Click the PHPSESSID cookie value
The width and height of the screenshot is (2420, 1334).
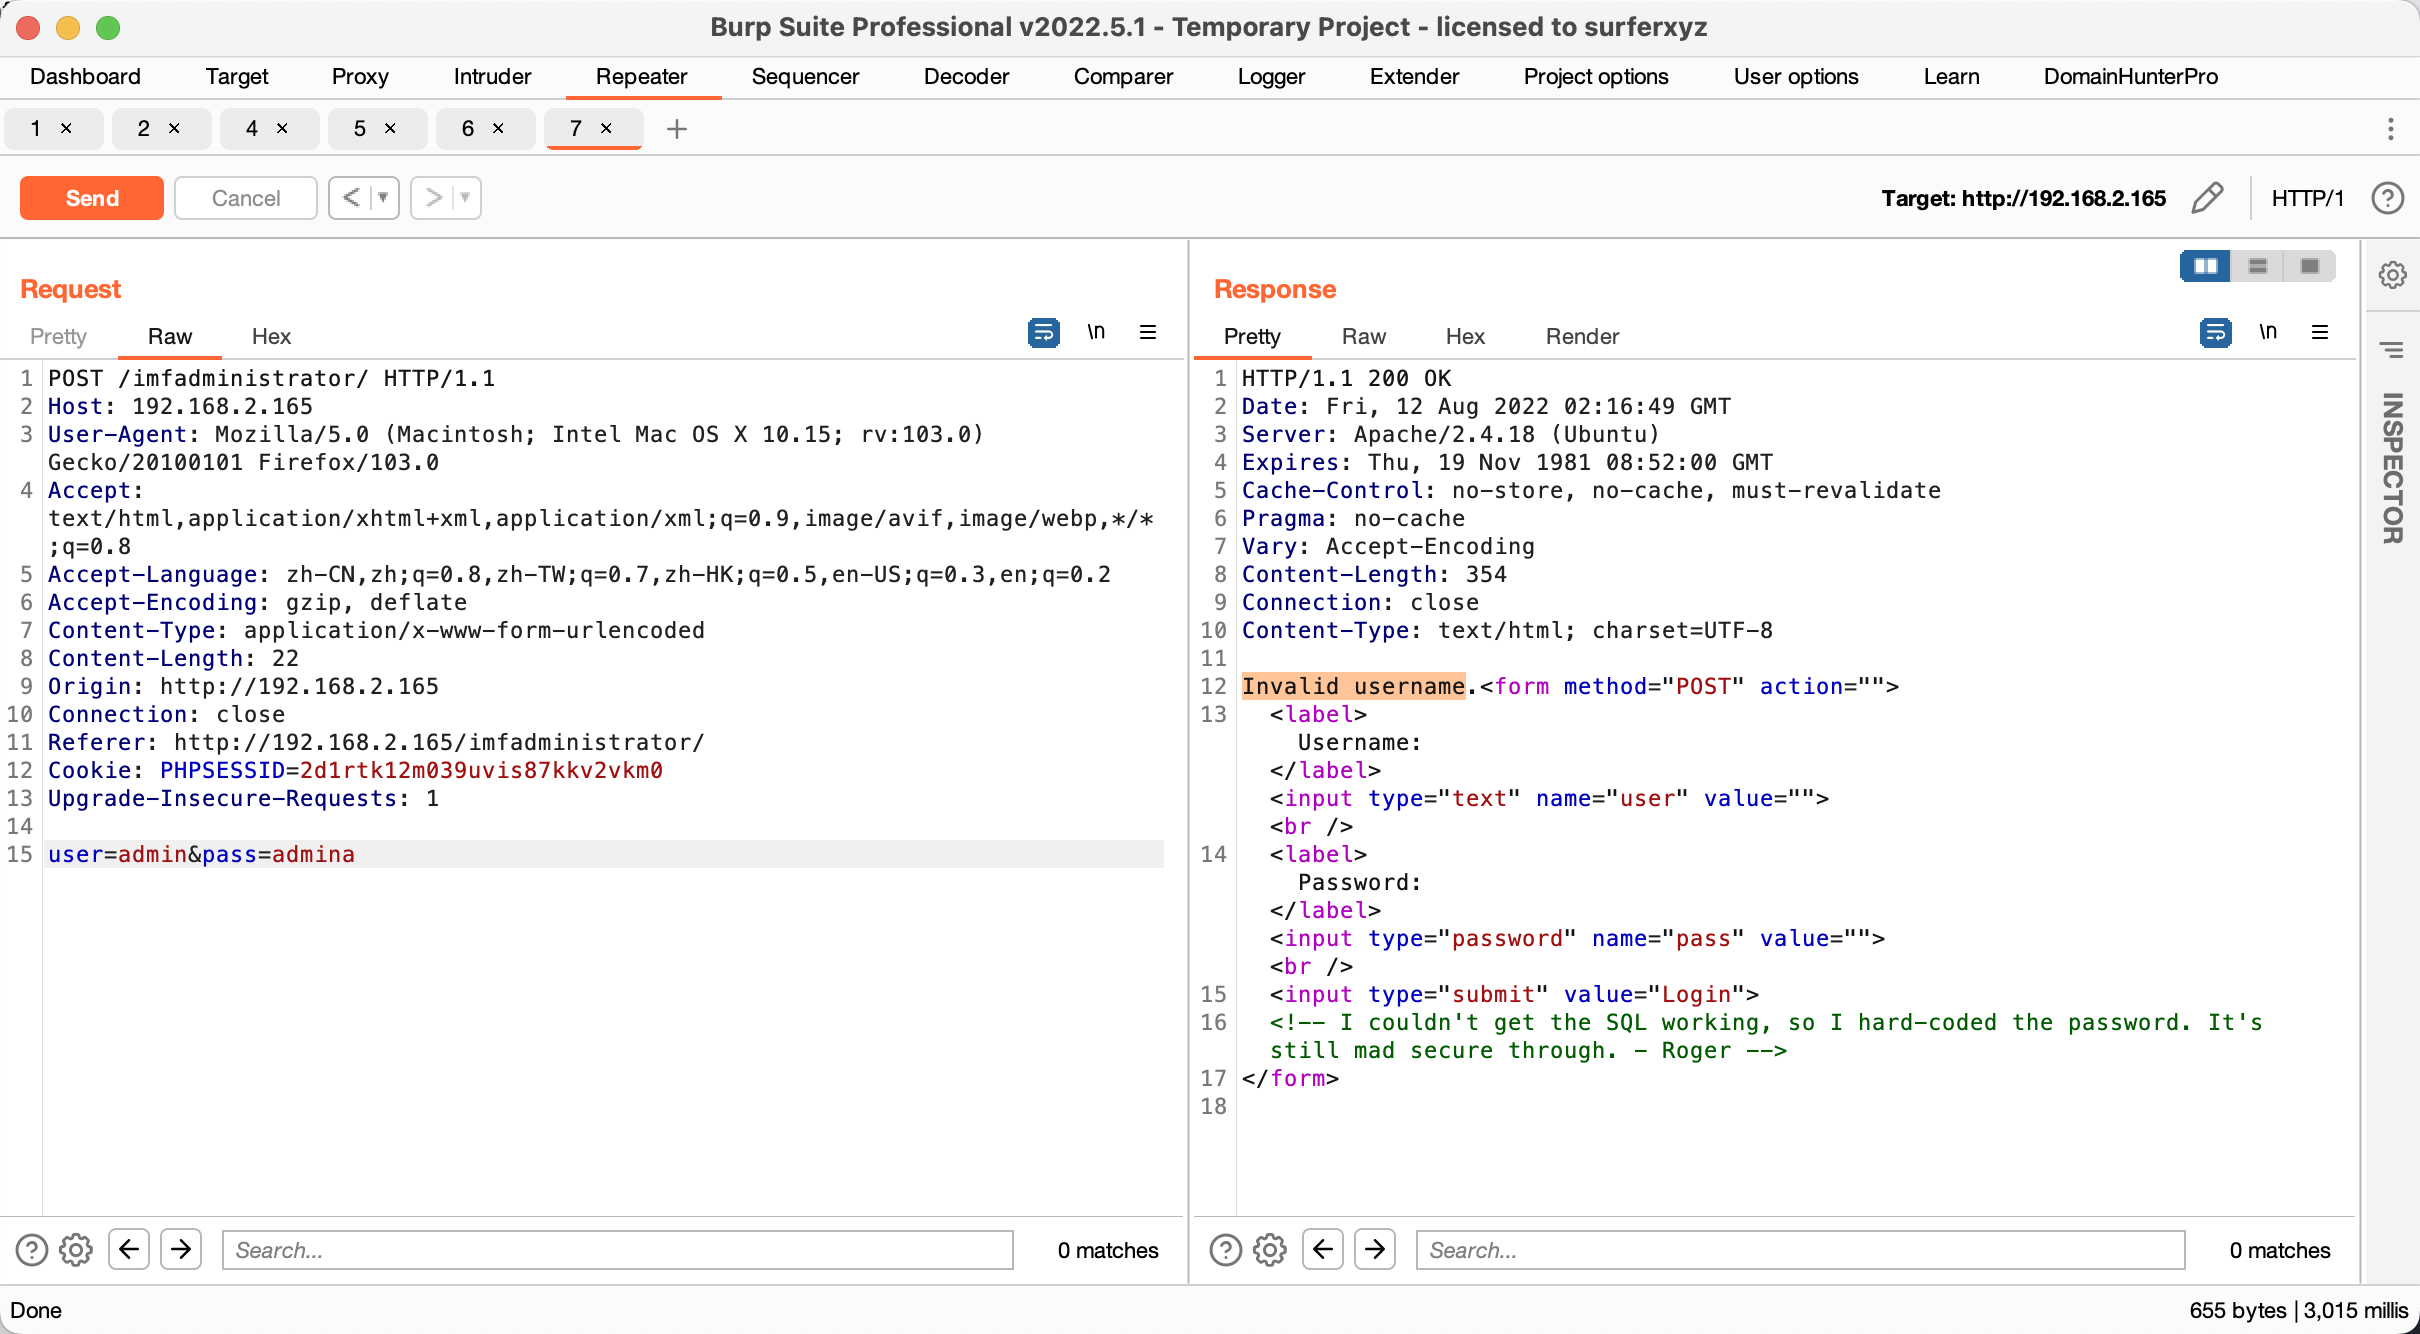pos(481,770)
